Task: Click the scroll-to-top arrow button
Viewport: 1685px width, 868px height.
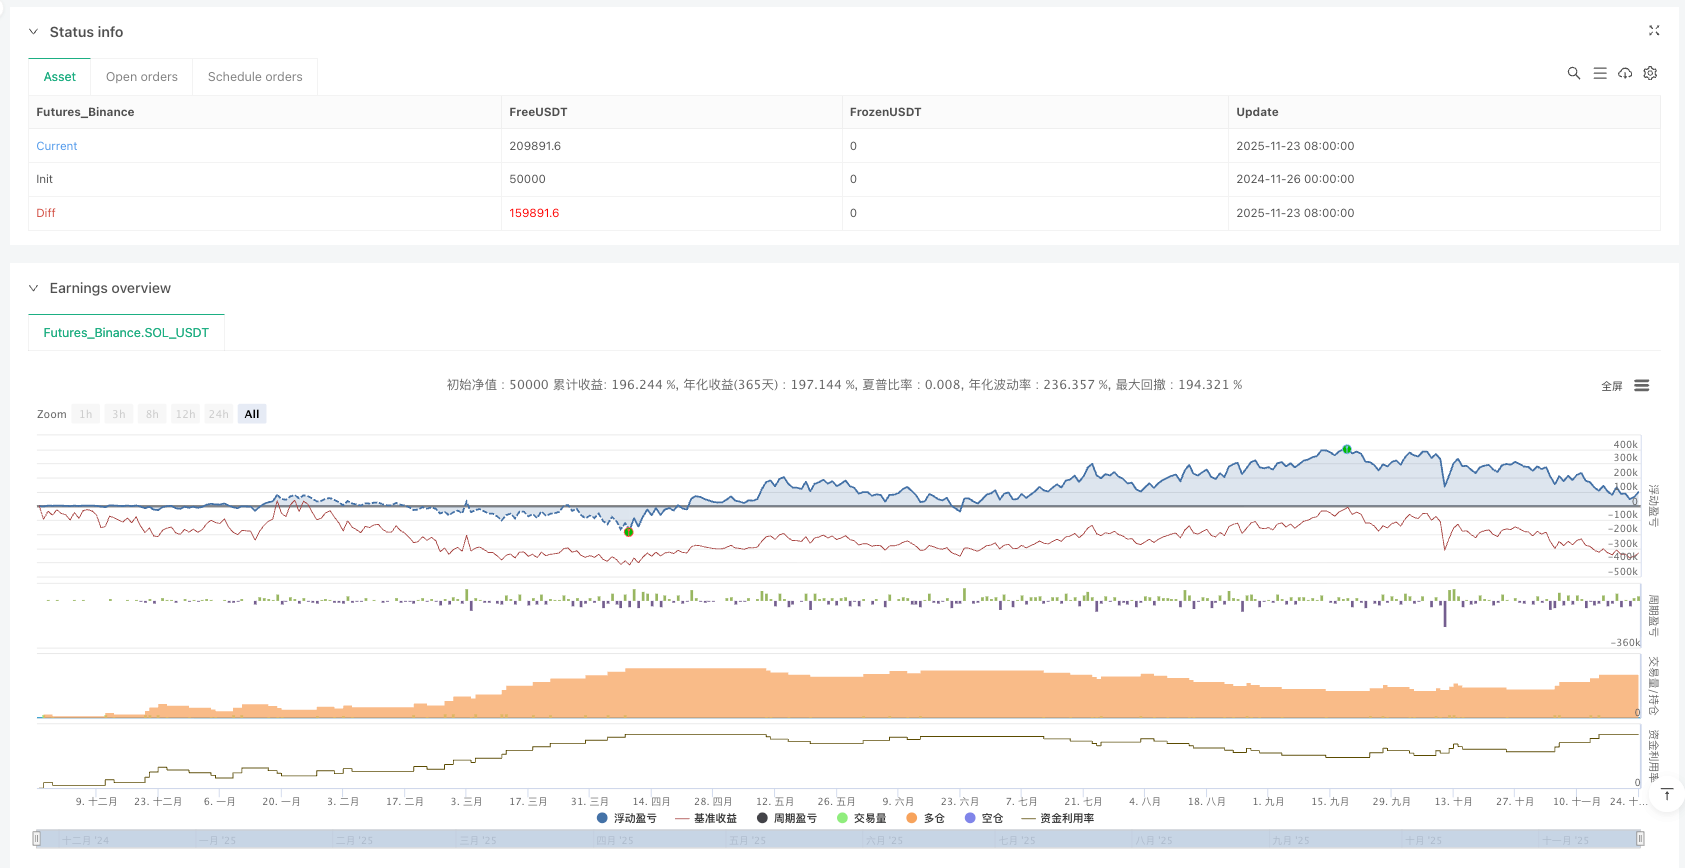Action: [1666, 795]
